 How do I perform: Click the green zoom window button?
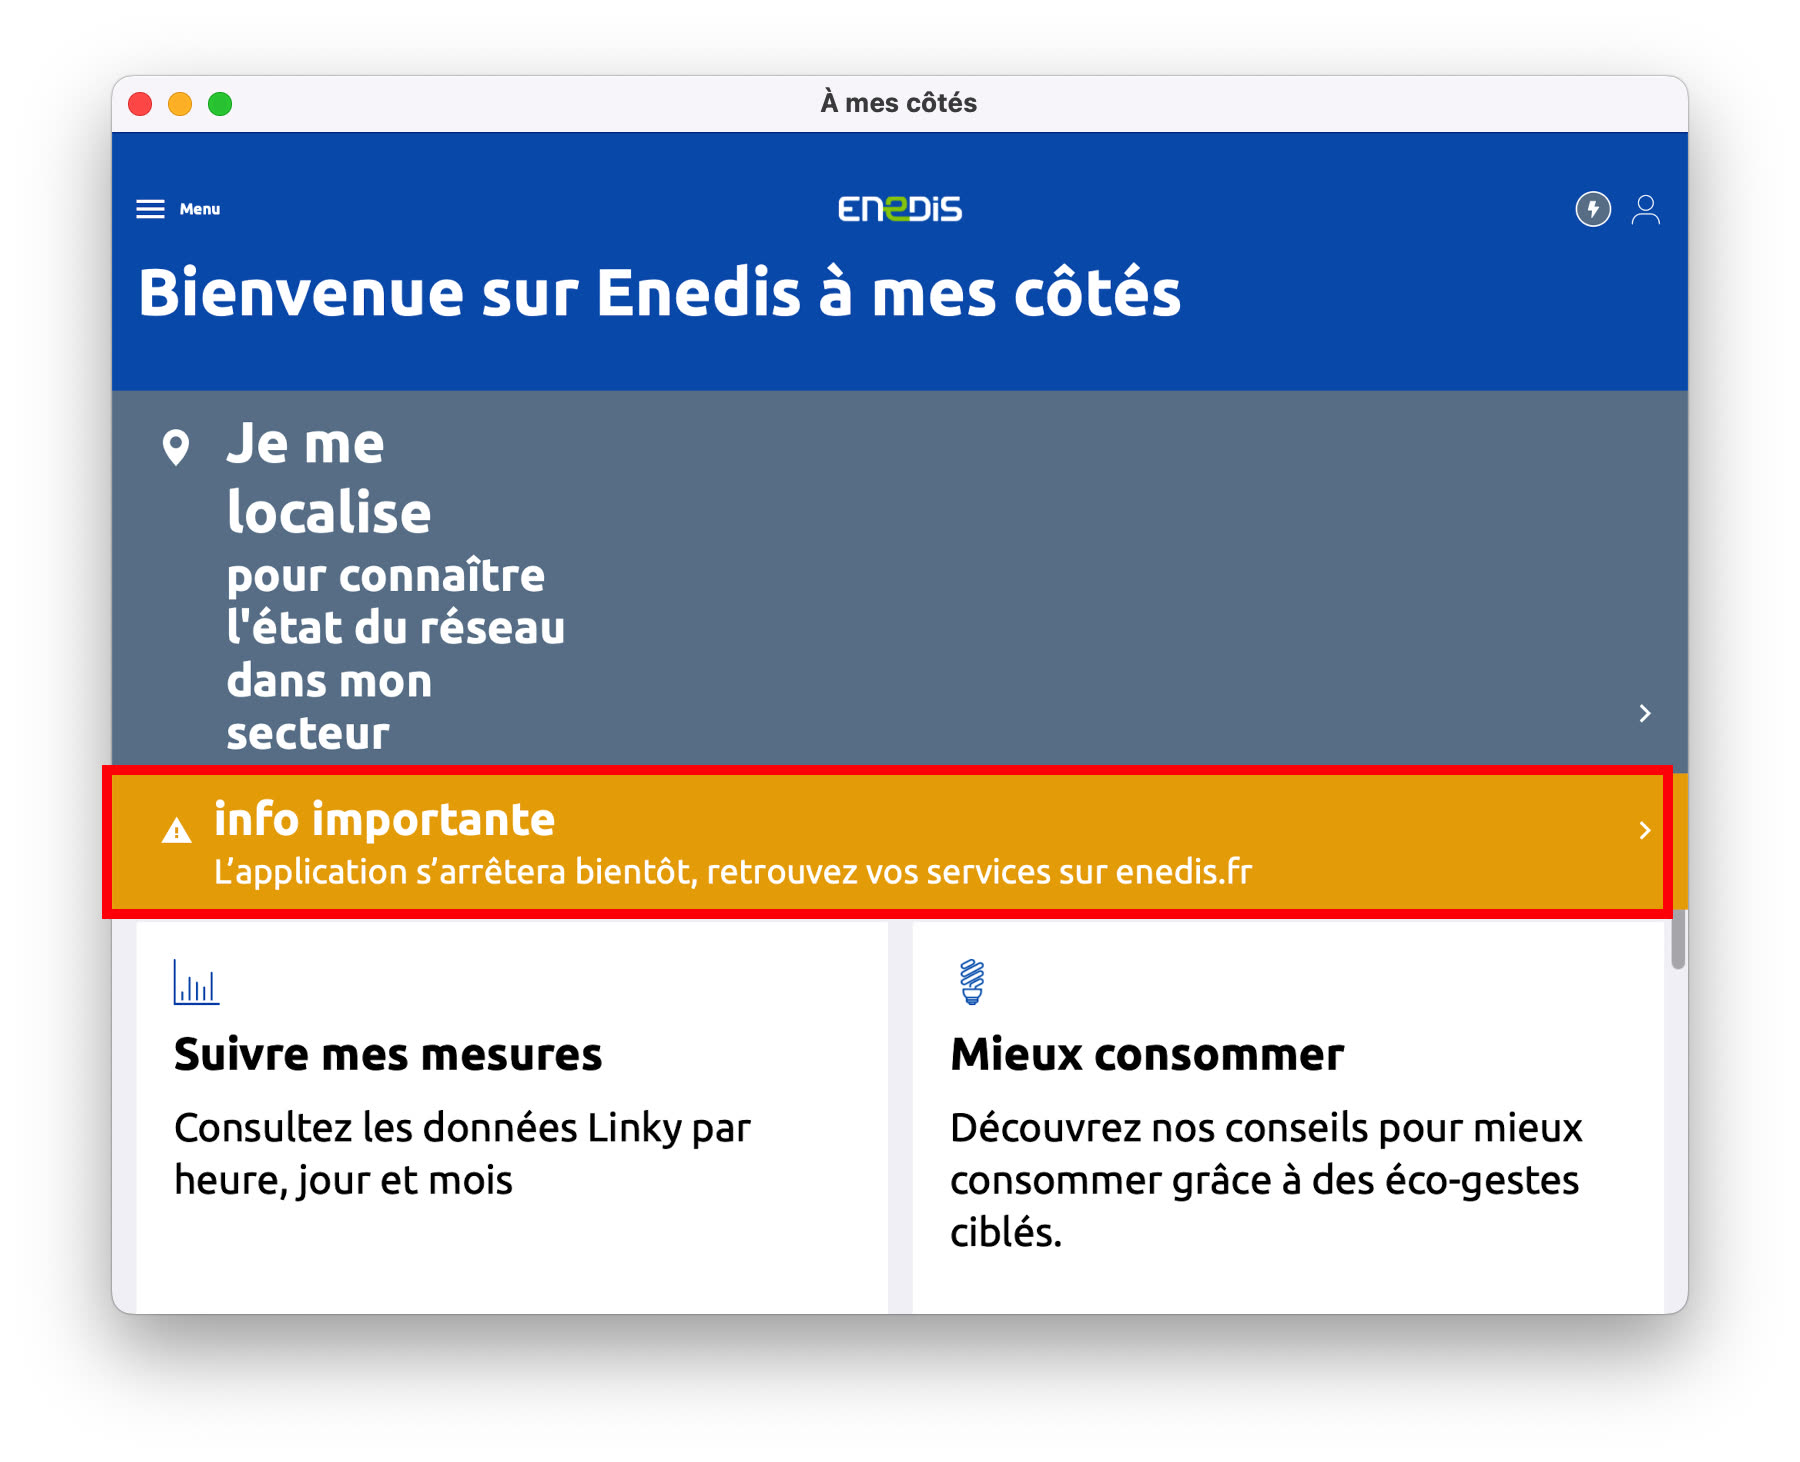(x=220, y=102)
